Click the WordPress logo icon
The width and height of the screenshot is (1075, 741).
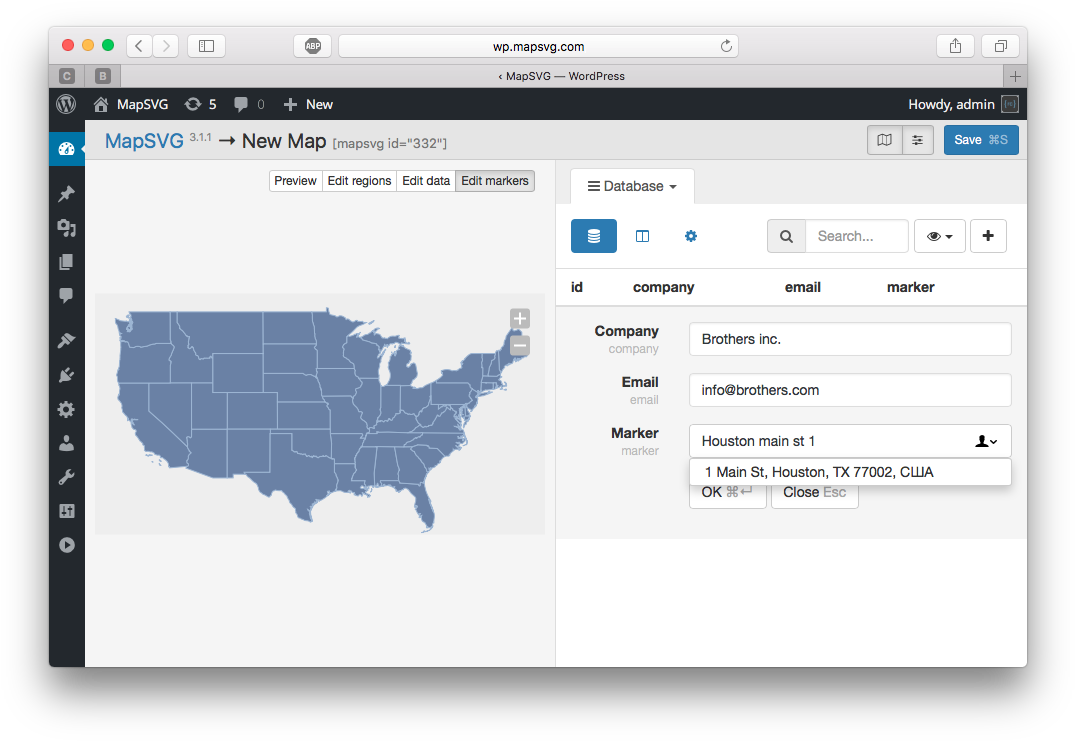point(66,104)
